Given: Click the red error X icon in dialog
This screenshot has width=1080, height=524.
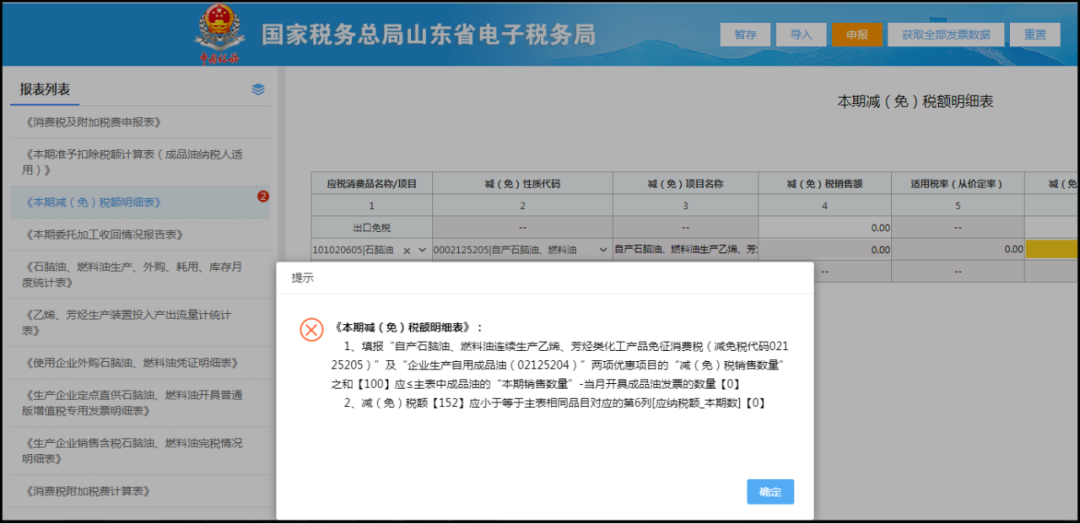Looking at the screenshot, I should pos(311,330).
